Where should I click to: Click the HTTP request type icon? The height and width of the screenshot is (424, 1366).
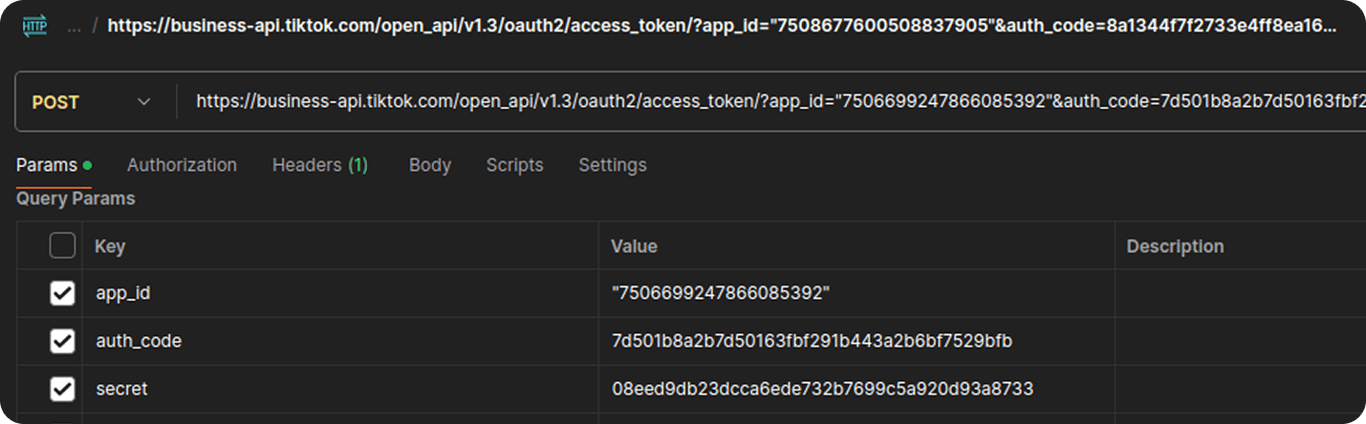35,26
